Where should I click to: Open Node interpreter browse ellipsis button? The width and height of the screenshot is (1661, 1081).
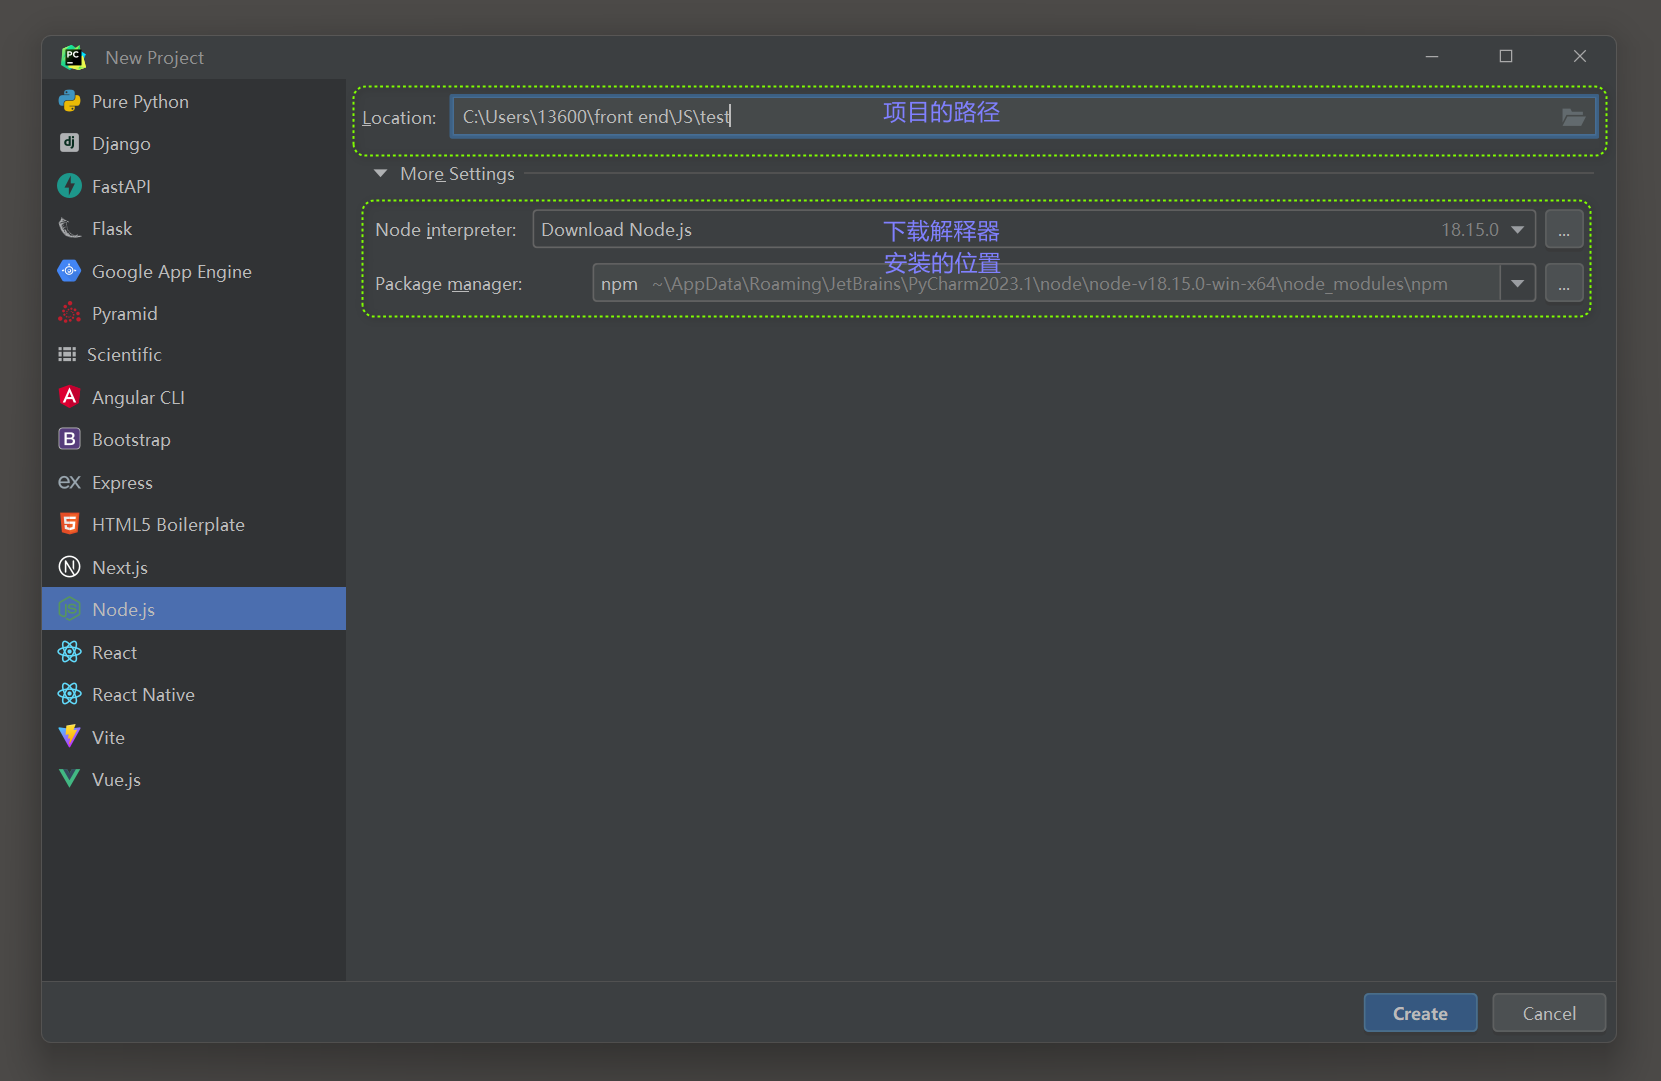coord(1564,229)
